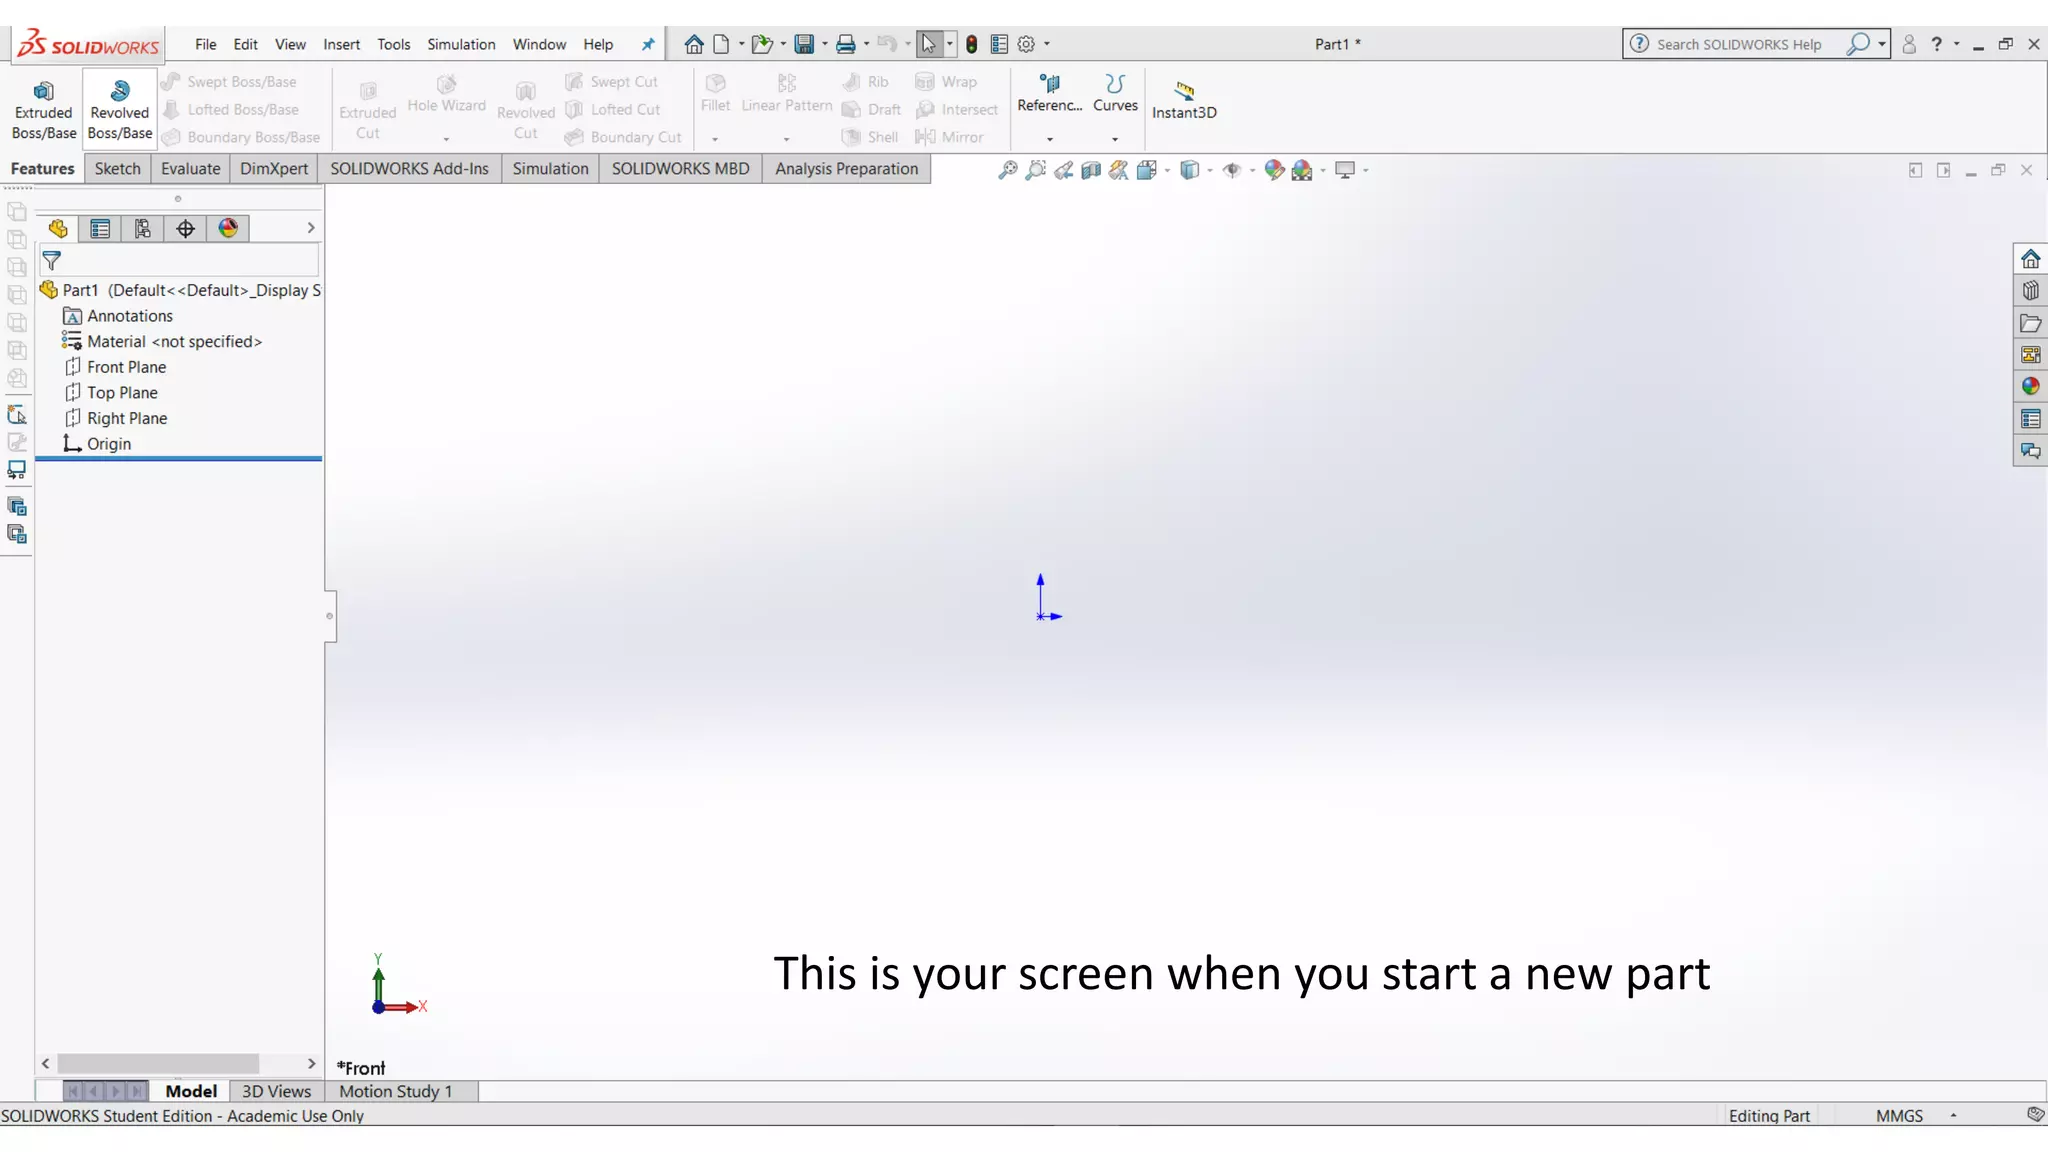The width and height of the screenshot is (2048, 1152).
Task: Open the PropertyManager tab icon
Action: point(100,229)
